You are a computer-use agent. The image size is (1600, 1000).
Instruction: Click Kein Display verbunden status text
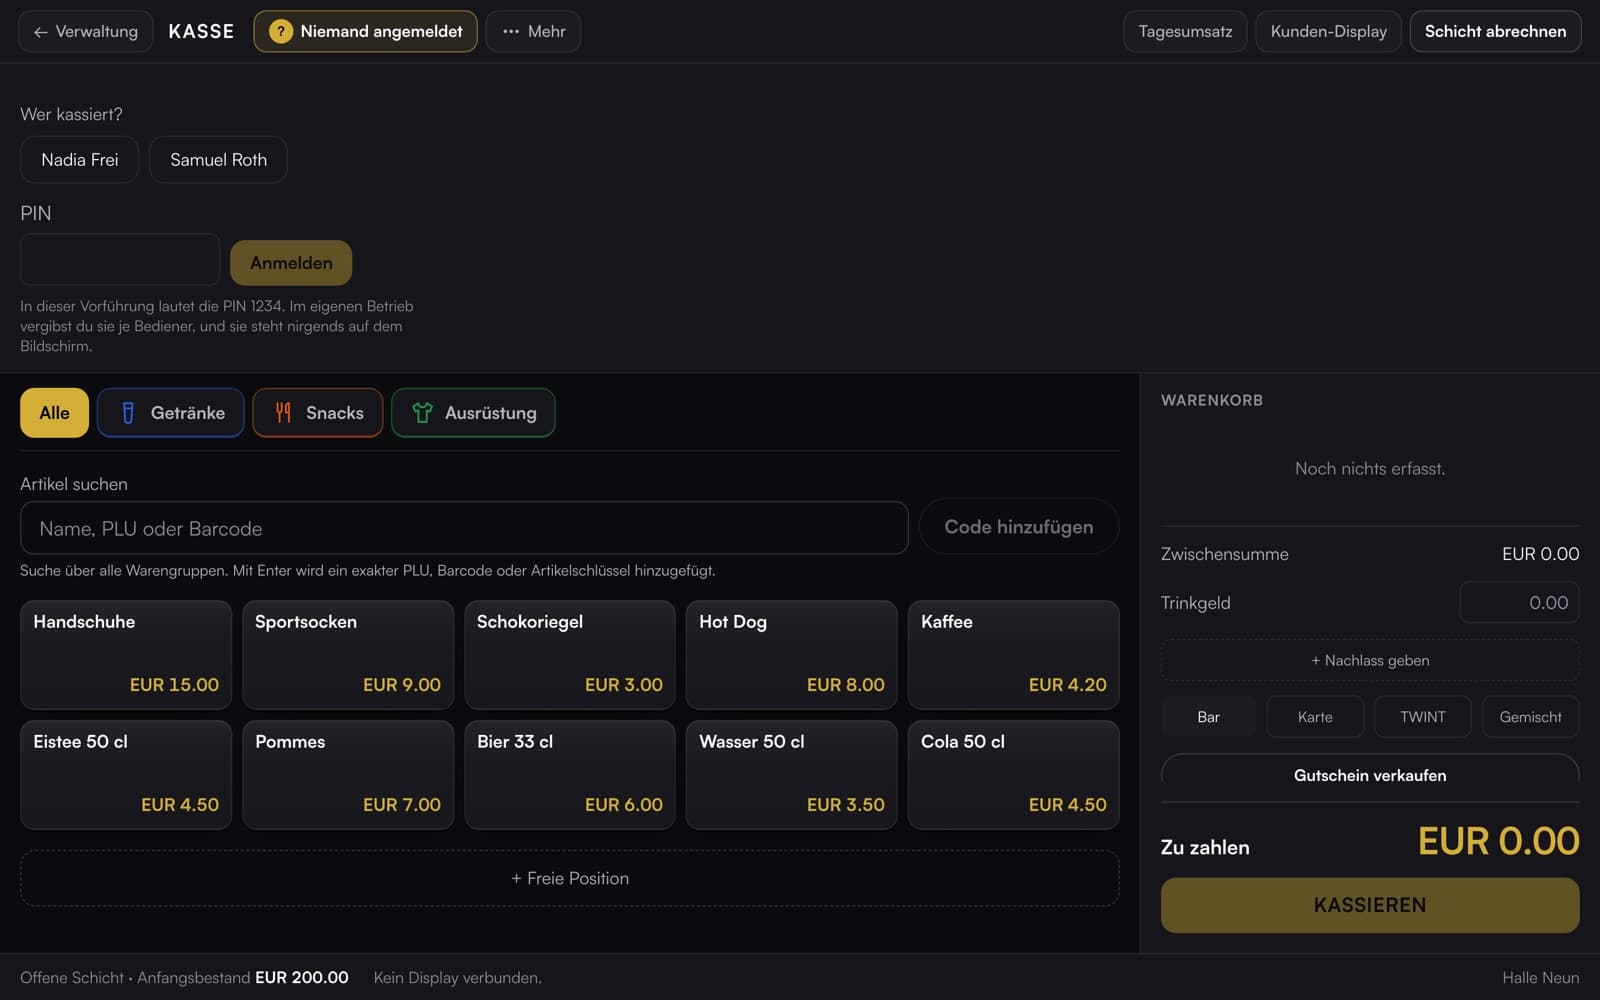click(x=458, y=978)
